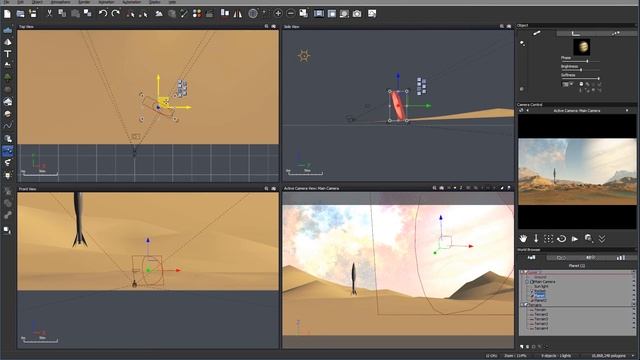Select Sun light in World Browser
The image size is (640, 360).
[x=541, y=287]
